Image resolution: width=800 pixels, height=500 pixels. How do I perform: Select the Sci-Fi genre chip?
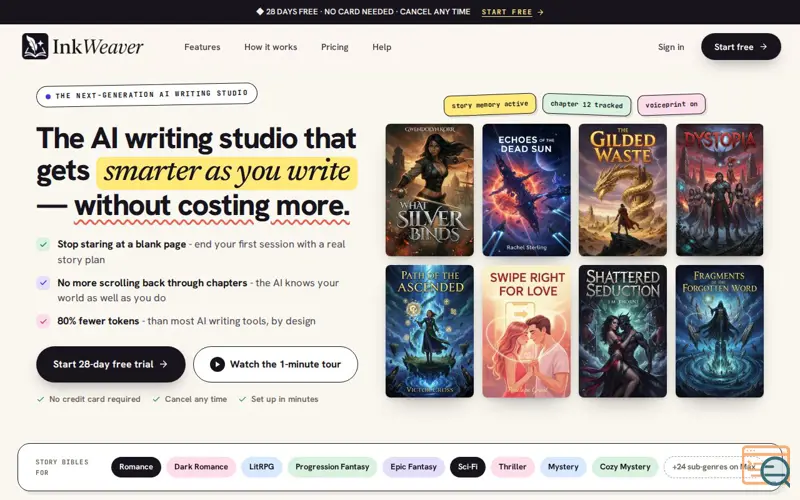coord(467,467)
